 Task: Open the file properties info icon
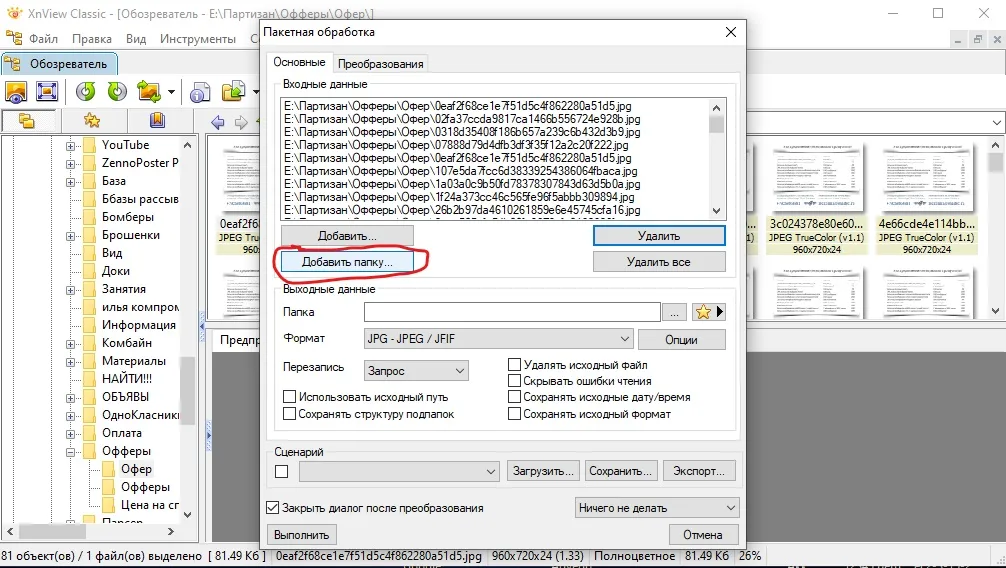coord(200,92)
